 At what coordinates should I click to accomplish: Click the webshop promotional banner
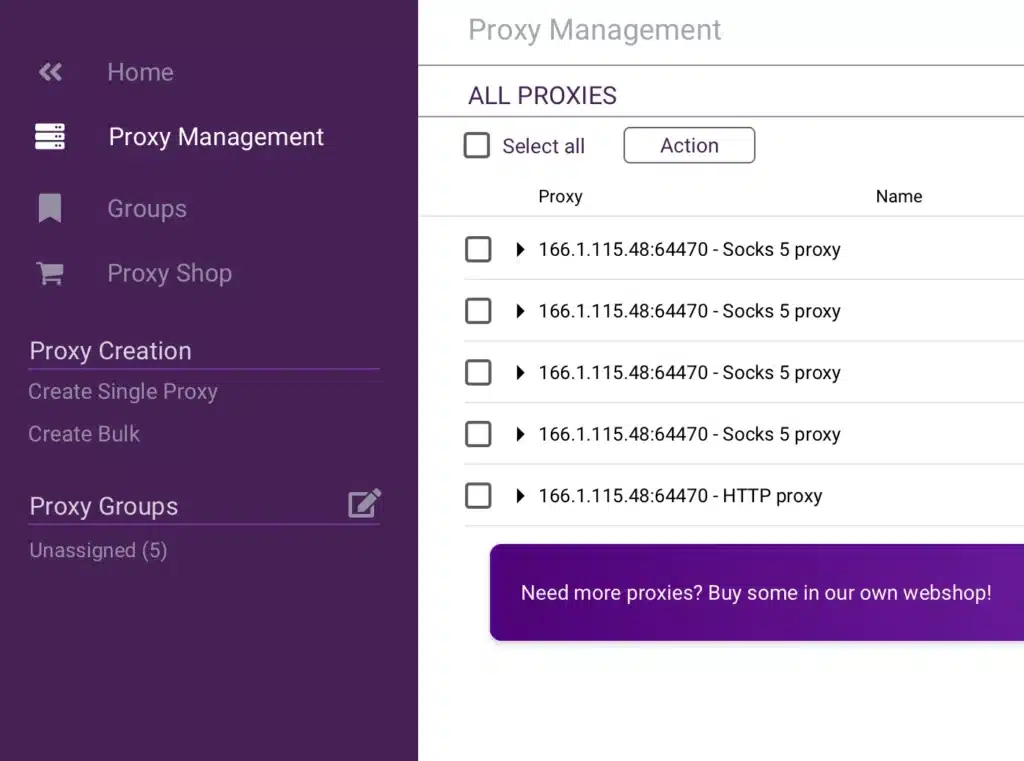click(756, 592)
